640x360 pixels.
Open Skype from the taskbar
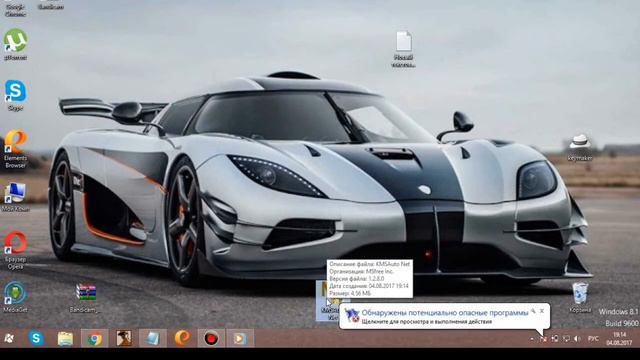pos(36,338)
